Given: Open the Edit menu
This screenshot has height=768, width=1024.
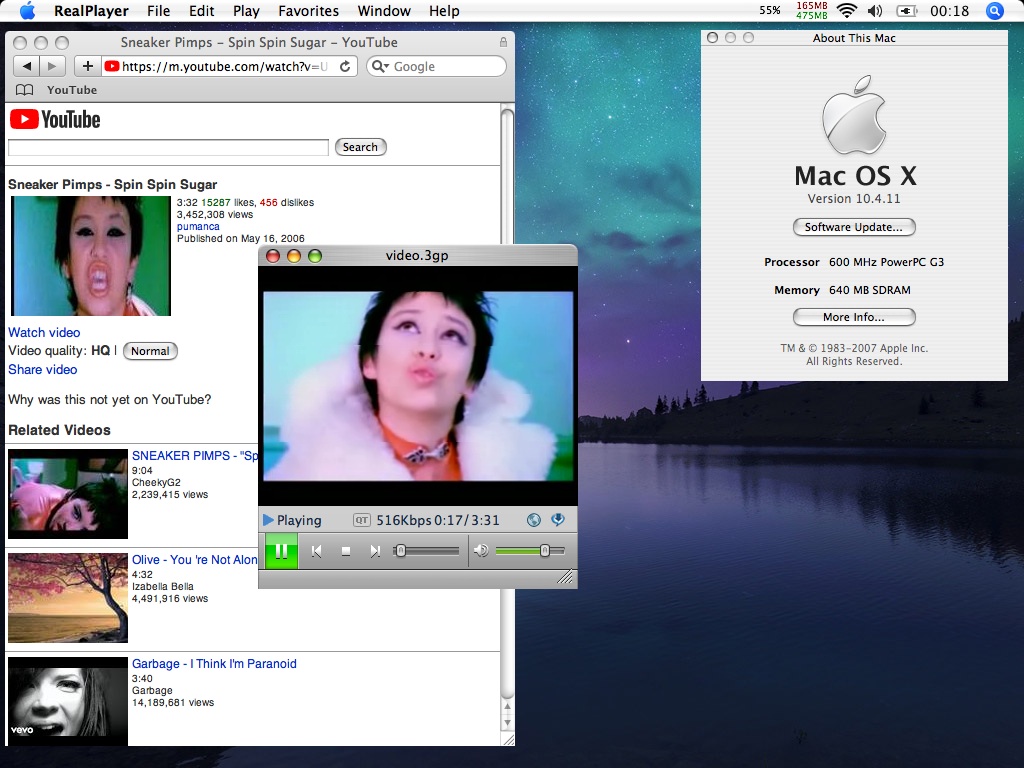Looking at the screenshot, I should 202,11.
